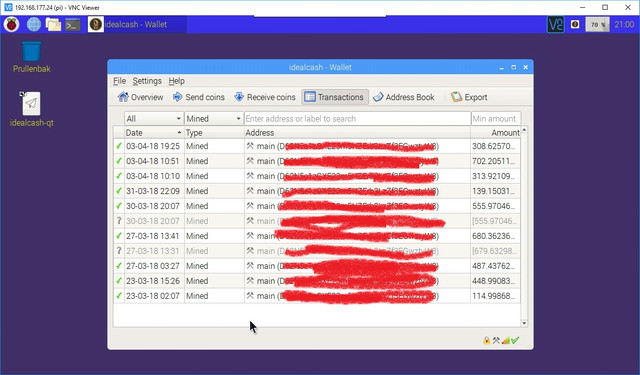The image size is (640, 375).
Task: Open the Address Book page
Action: (x=404, y=97)
